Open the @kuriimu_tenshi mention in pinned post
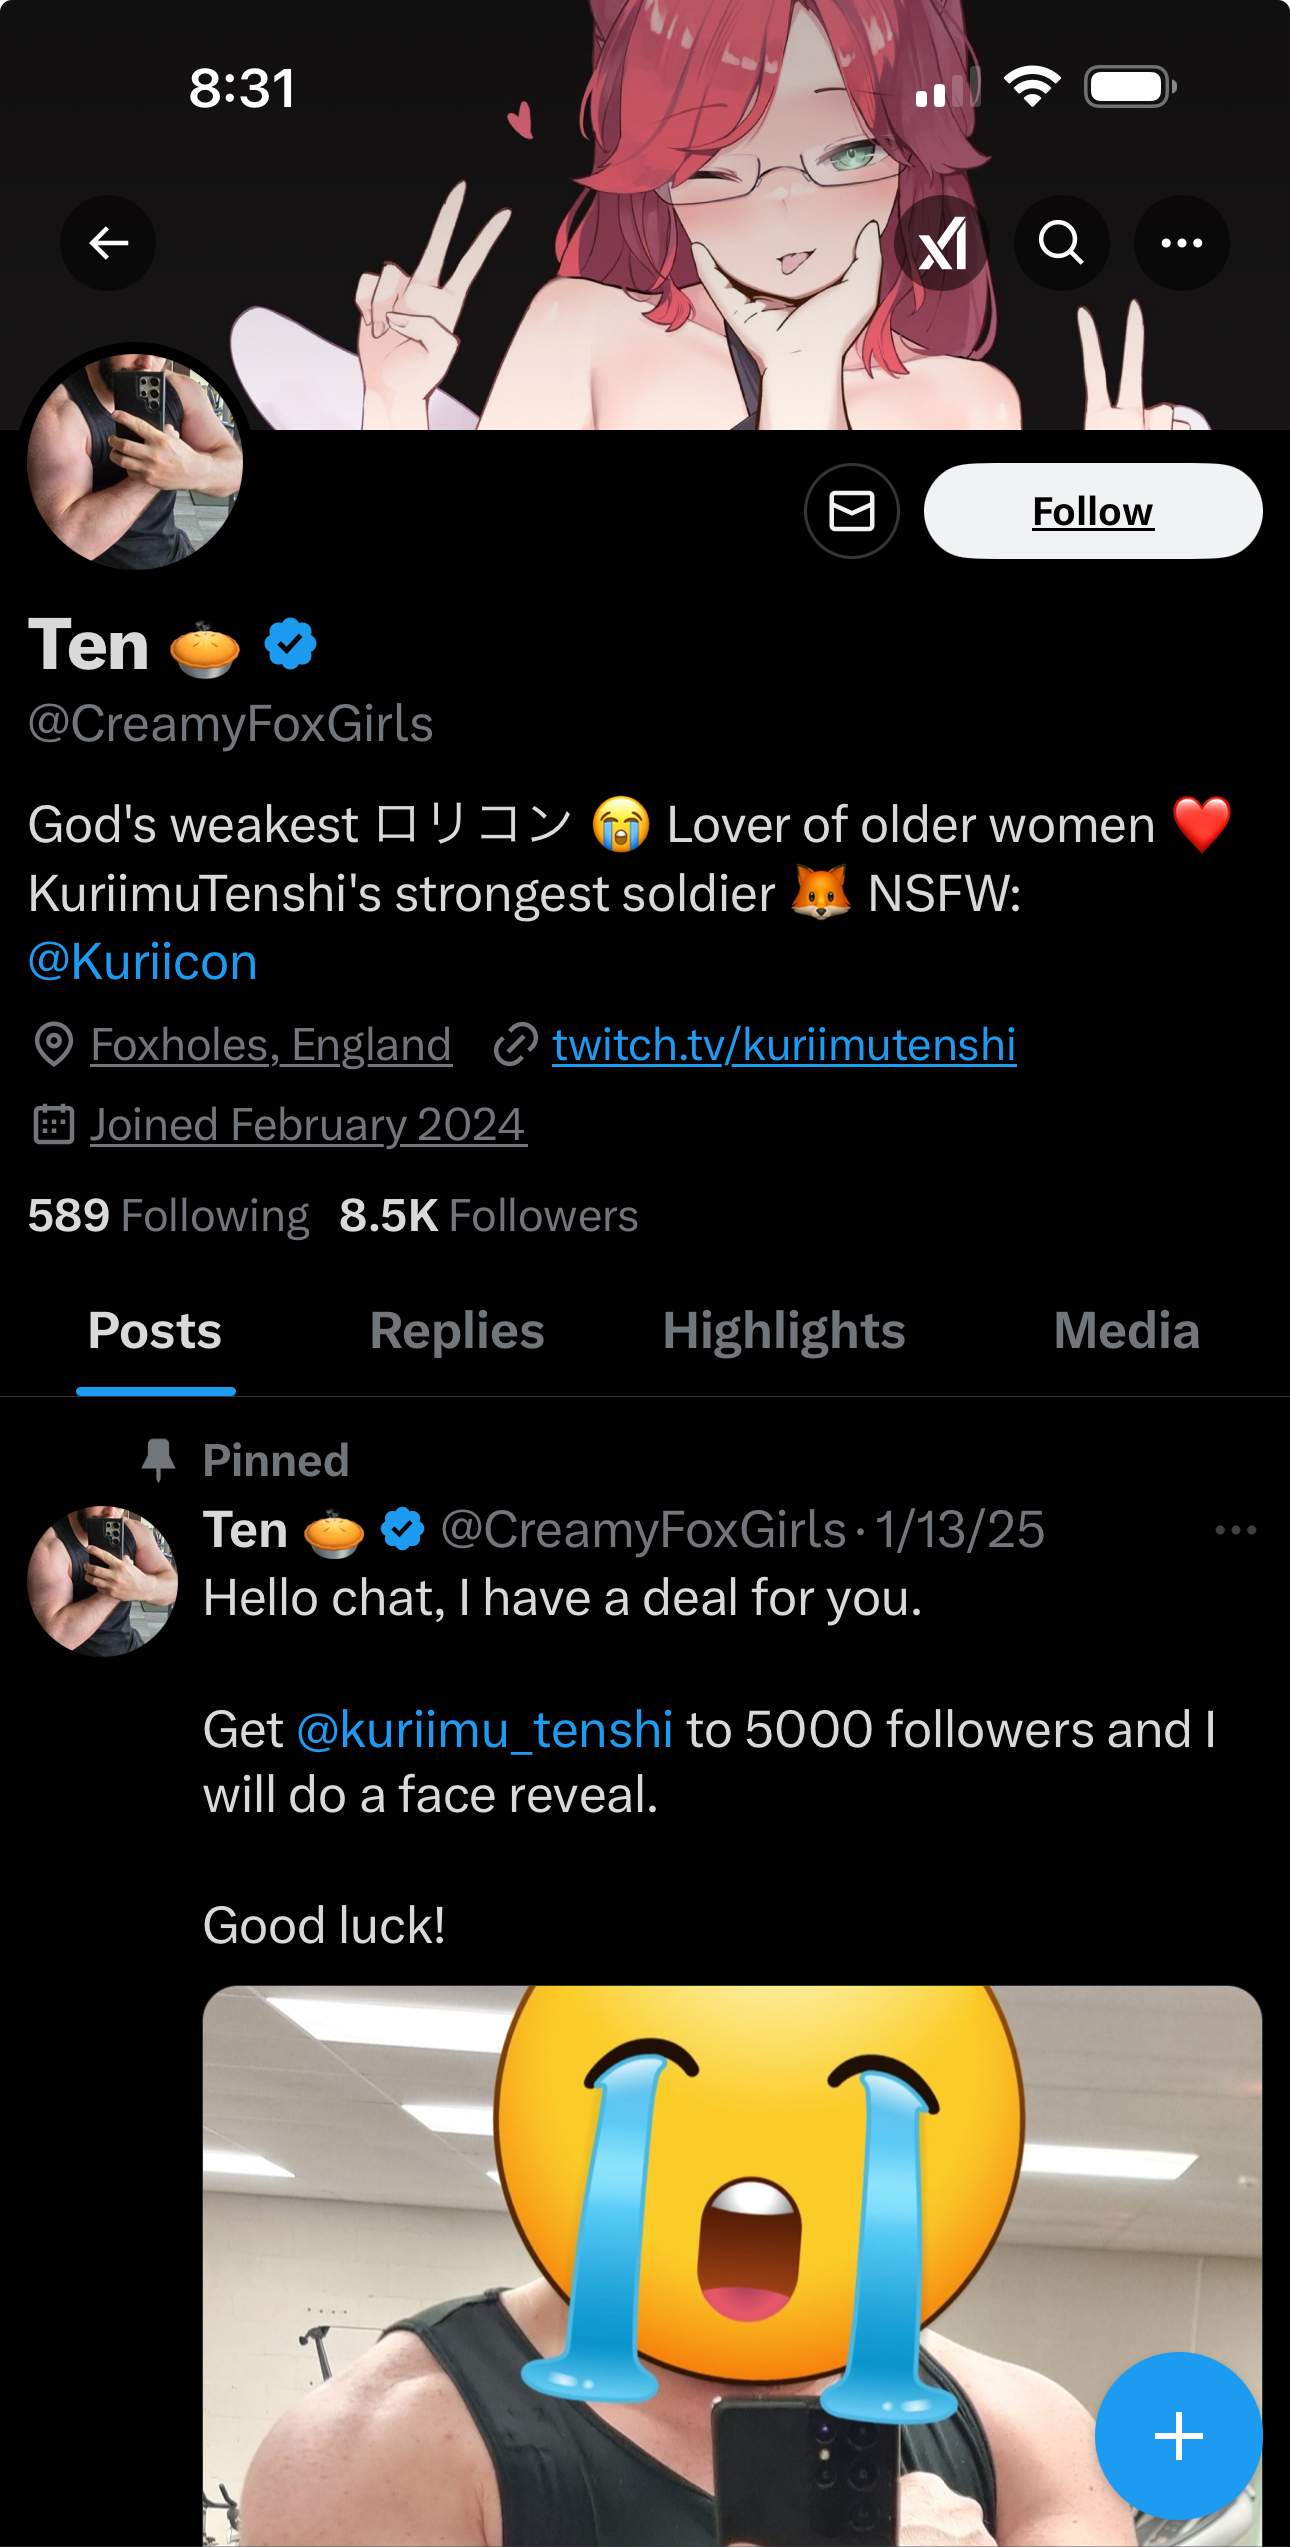Screen dimensions: 1290x2547 click(485, 1730)
